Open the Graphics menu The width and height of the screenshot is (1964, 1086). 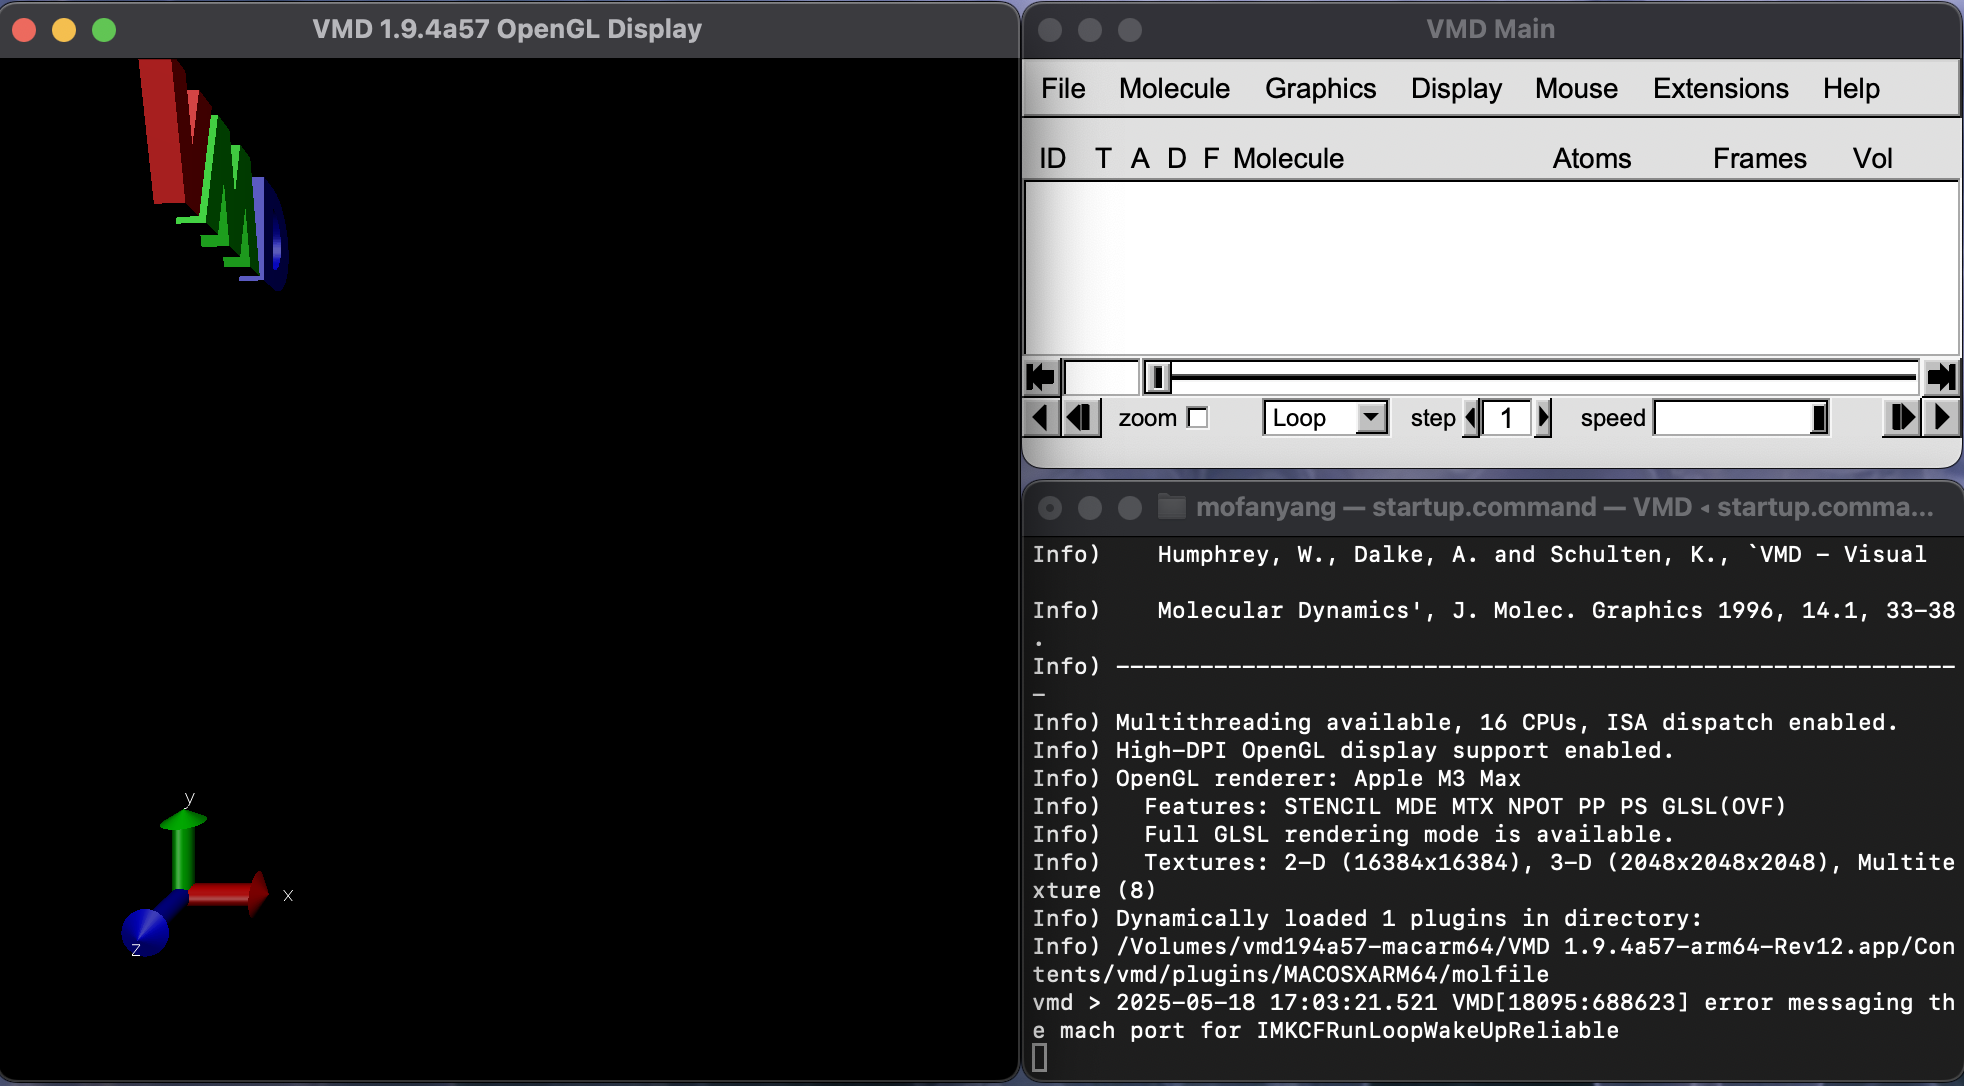tap(1320, 88)
